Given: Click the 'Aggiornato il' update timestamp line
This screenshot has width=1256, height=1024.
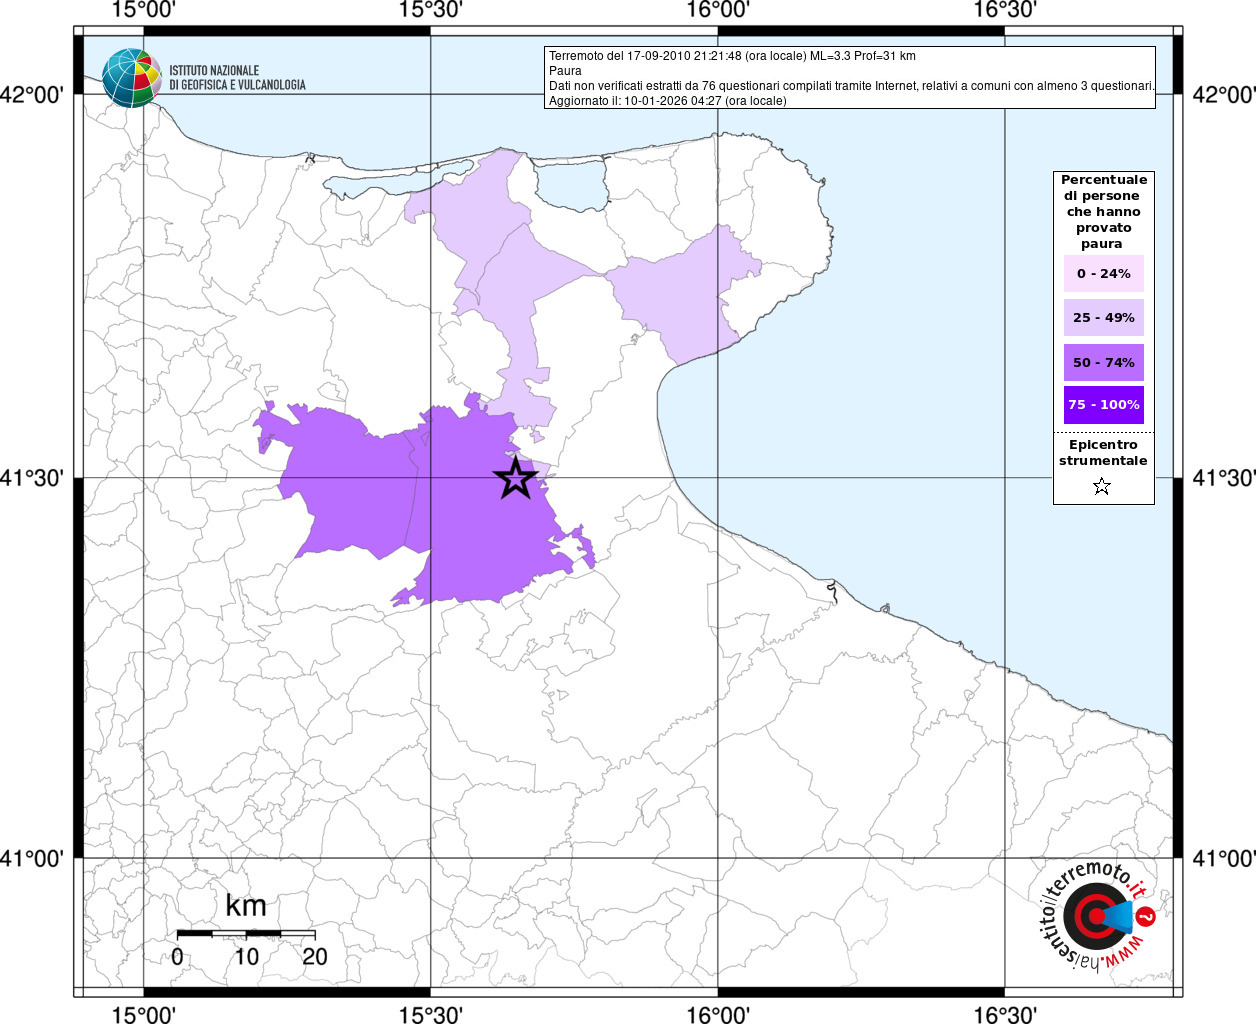Looking at the screenshot, I should click(667, 101).
